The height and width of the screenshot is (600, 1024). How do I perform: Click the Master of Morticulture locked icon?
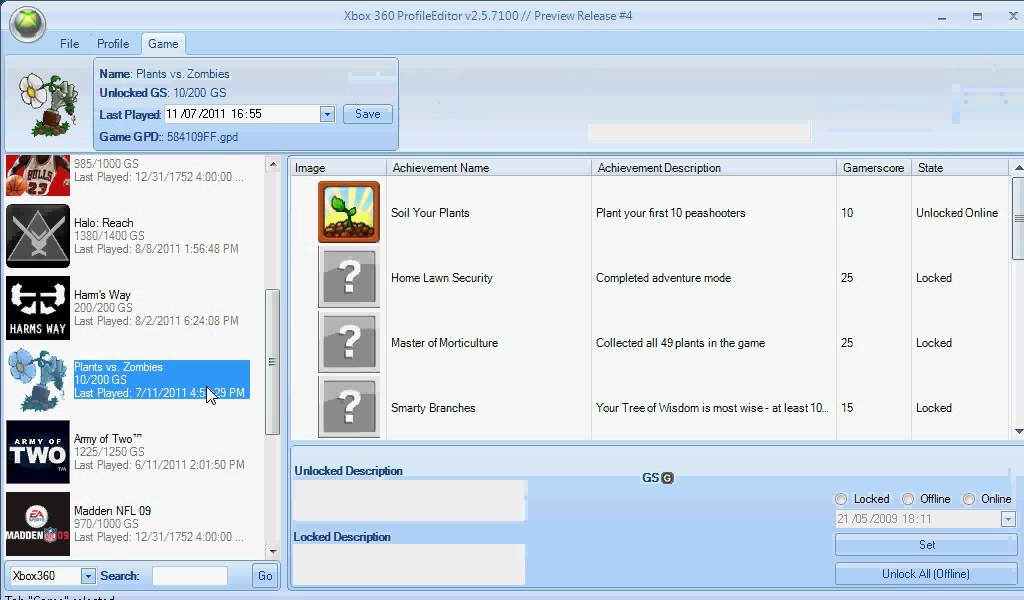(349, 342)
